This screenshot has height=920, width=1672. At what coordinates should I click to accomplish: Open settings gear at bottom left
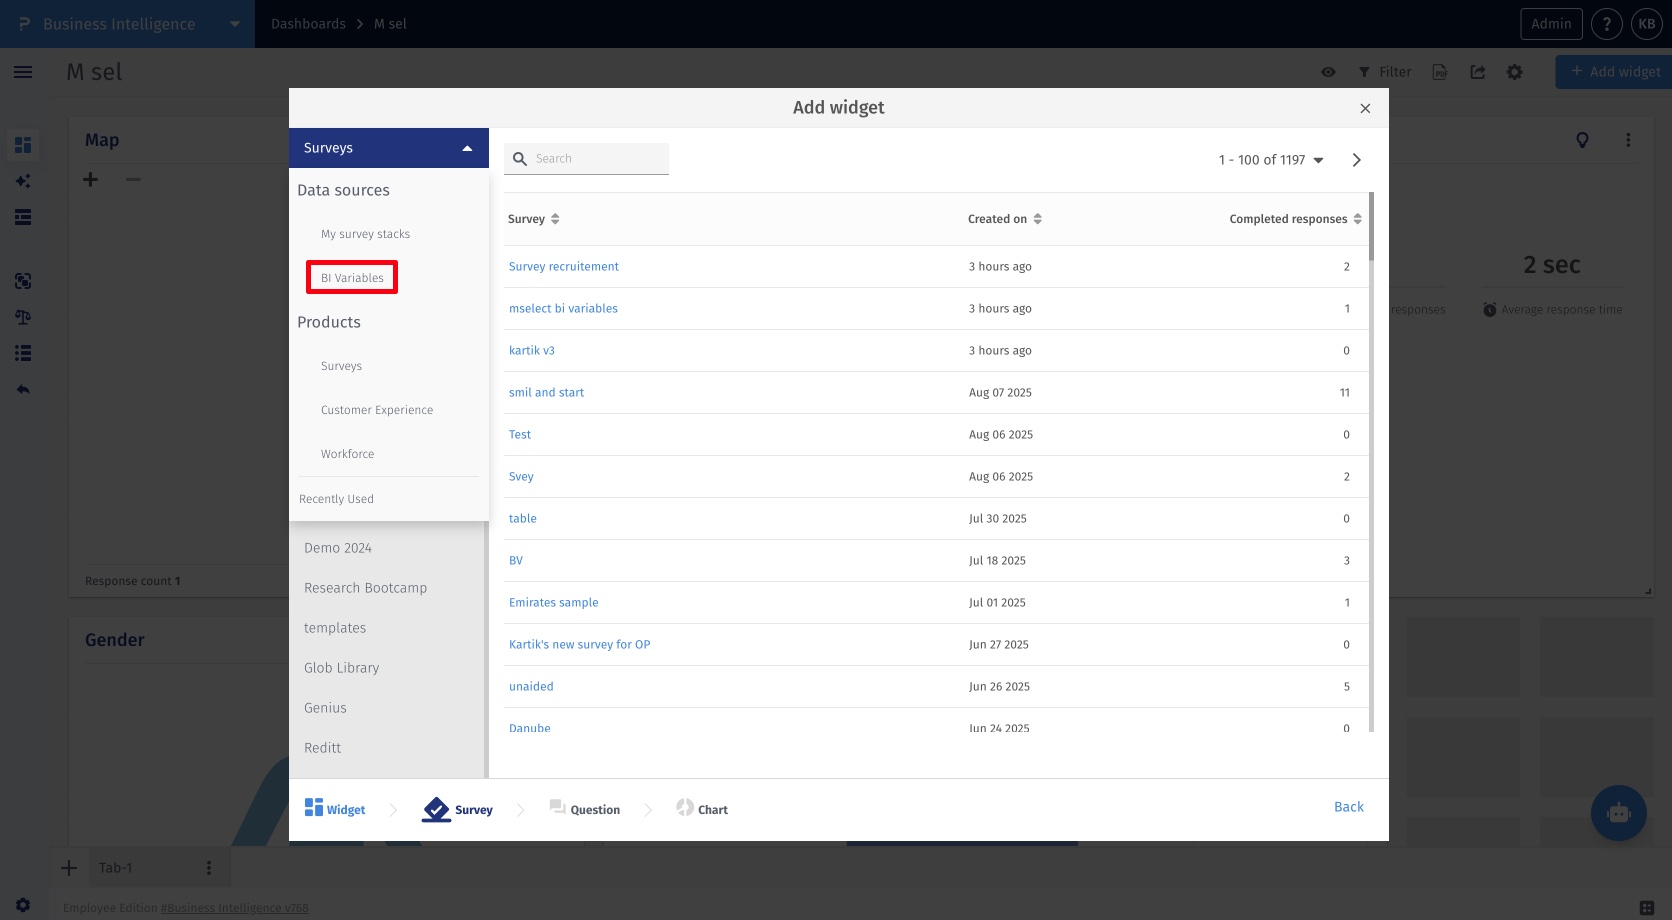tap(23, 904)
